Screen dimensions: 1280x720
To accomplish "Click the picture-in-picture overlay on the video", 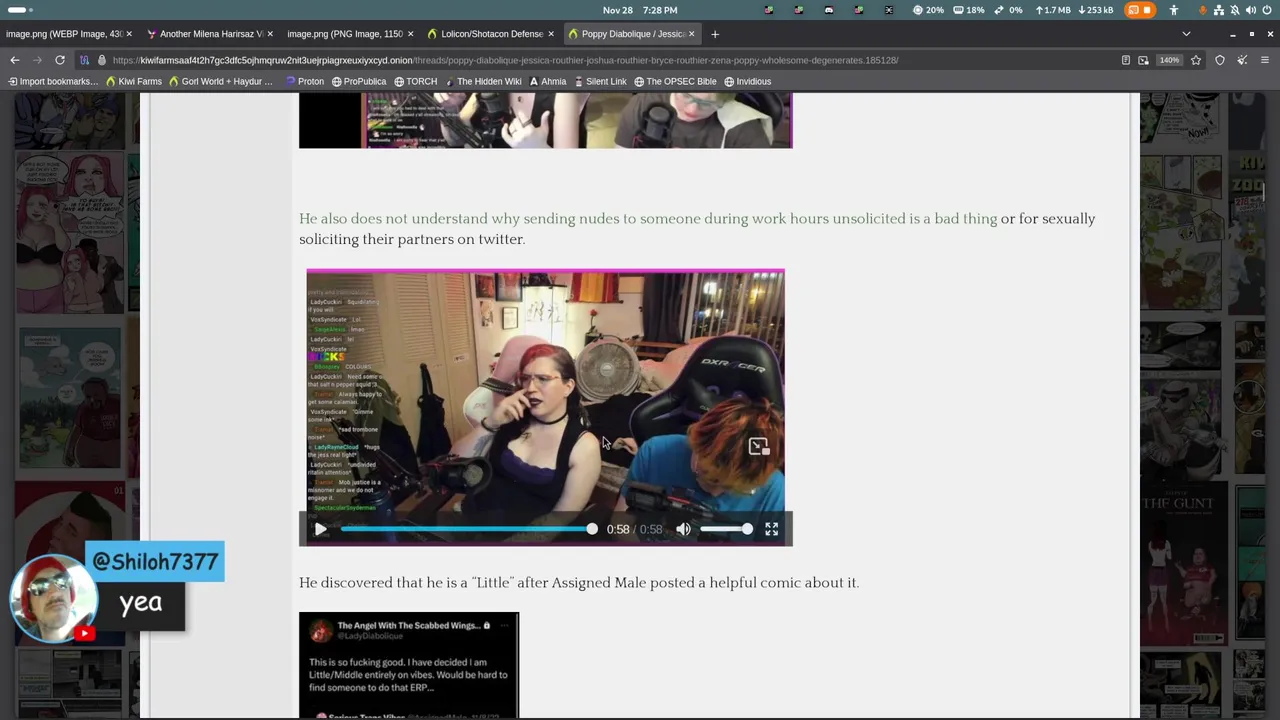I will pyautogui.click(x=758, y=446).
